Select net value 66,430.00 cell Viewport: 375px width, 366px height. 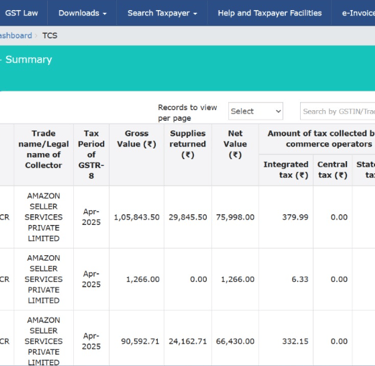coord(235,341)
